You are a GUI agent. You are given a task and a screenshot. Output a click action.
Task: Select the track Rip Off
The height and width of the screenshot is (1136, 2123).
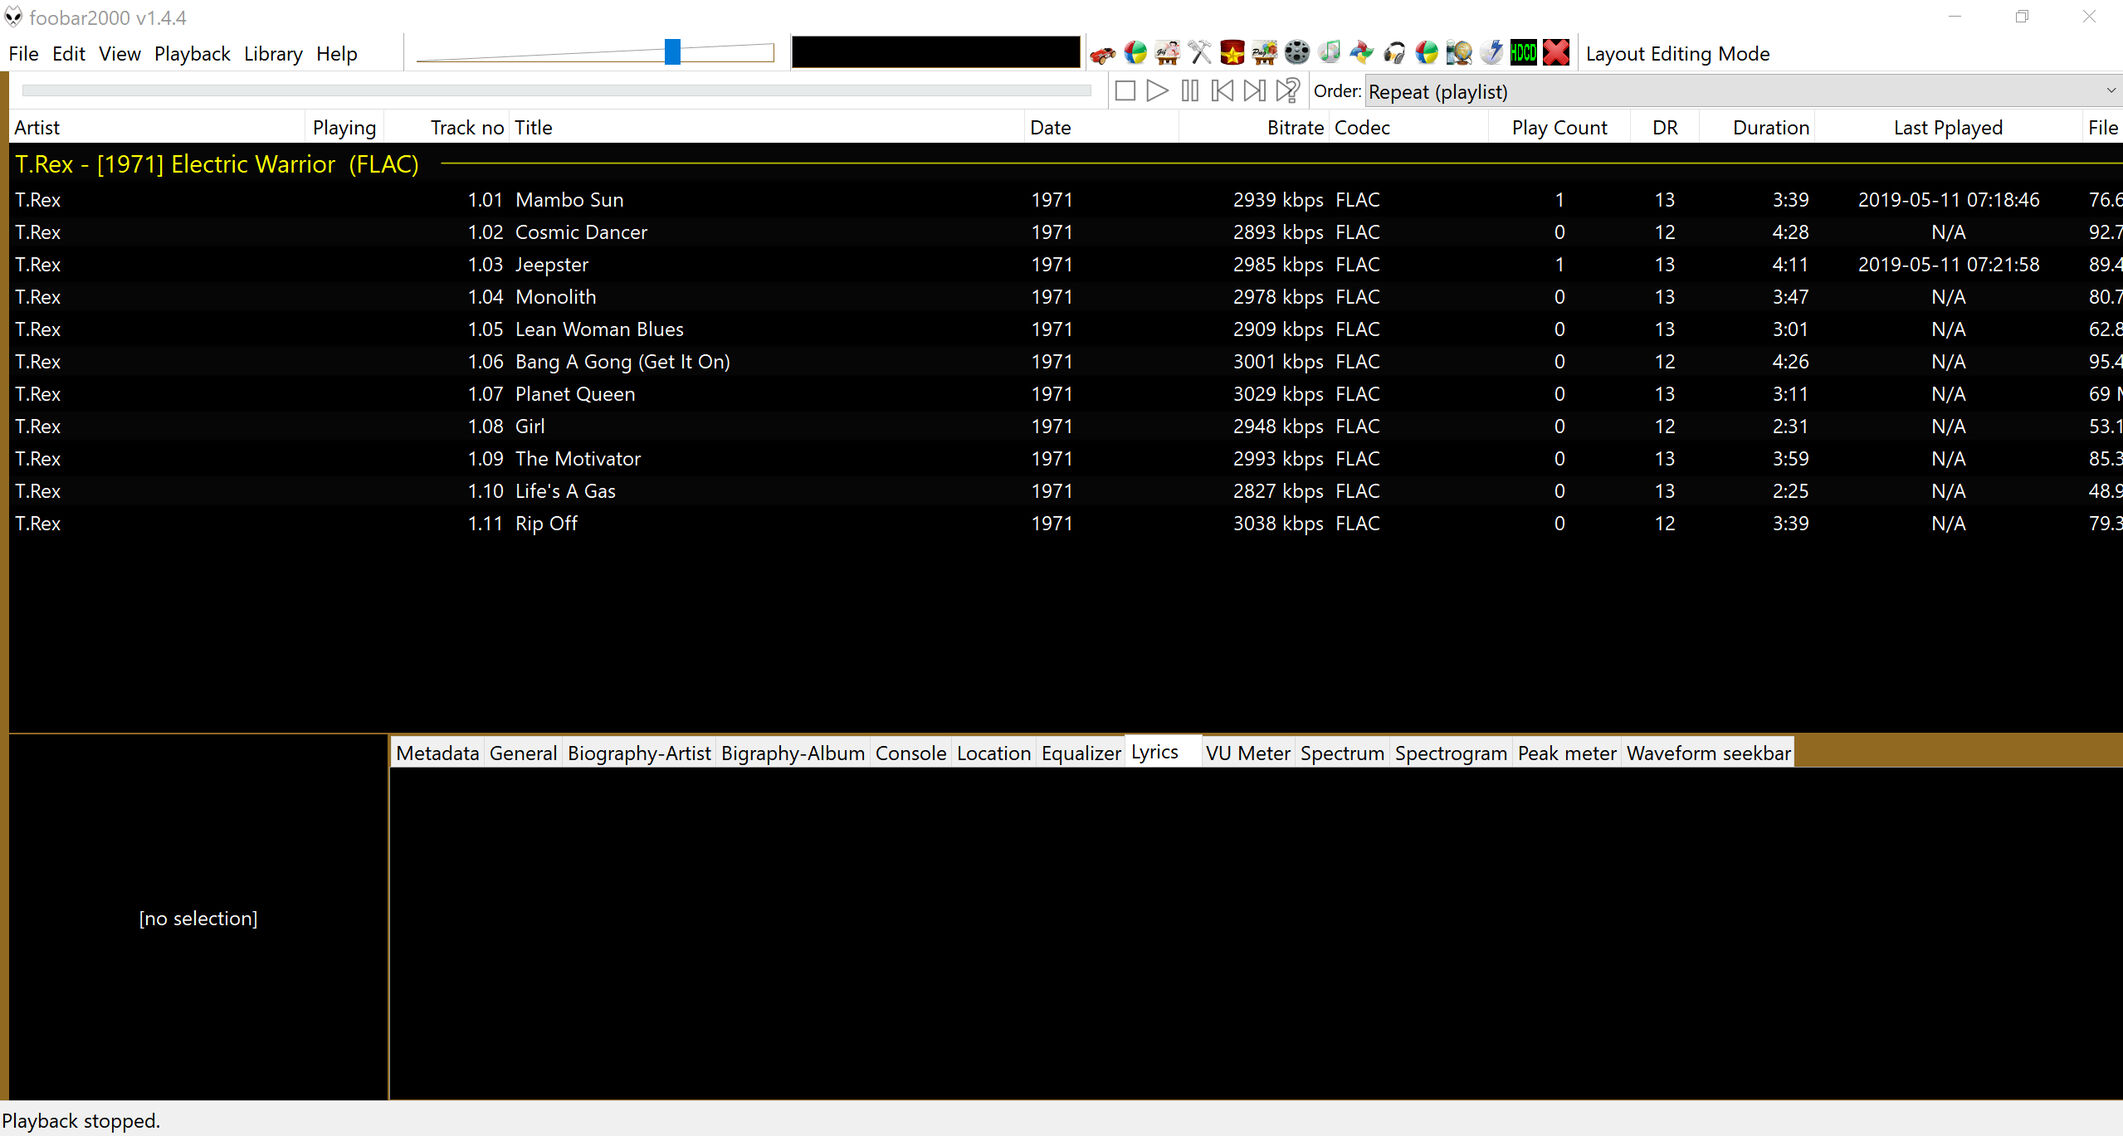pyautogui.click(x=1066, y=523)
